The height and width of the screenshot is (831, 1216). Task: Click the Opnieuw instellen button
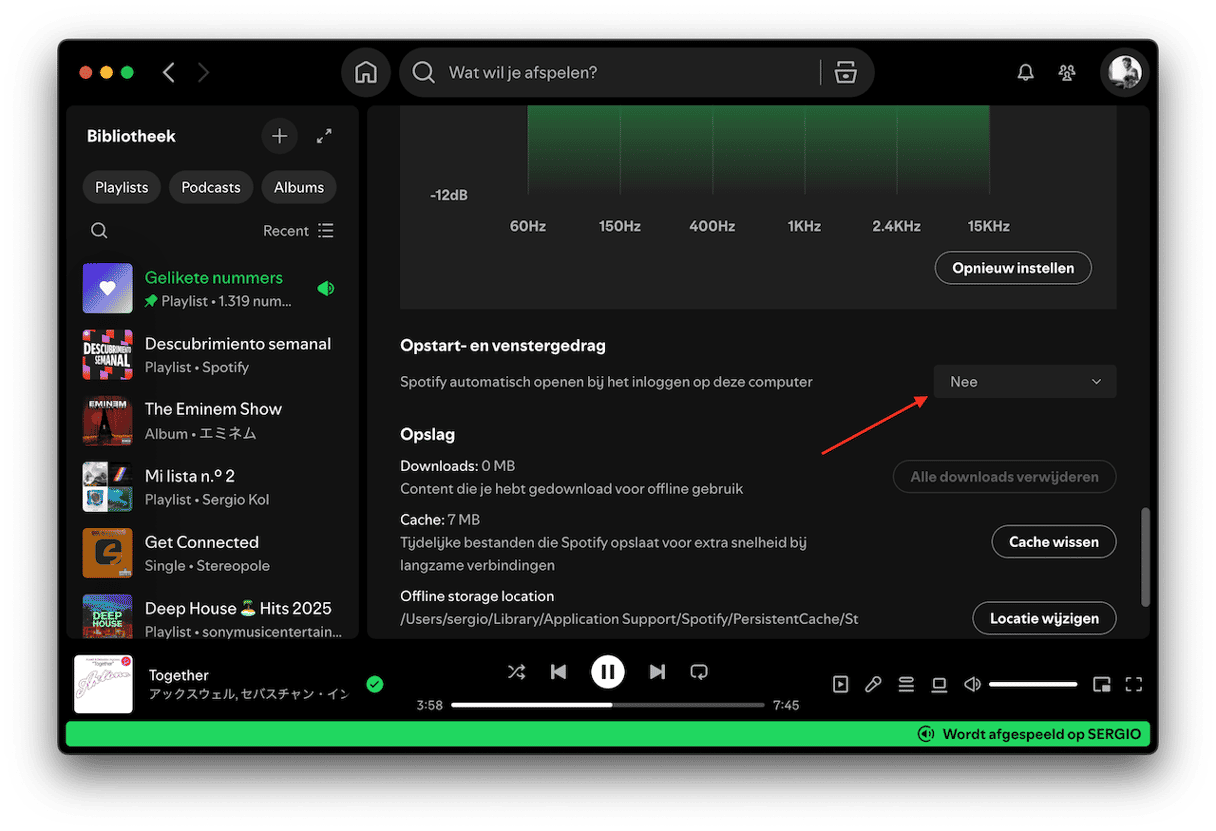(x=1012, y=268)
